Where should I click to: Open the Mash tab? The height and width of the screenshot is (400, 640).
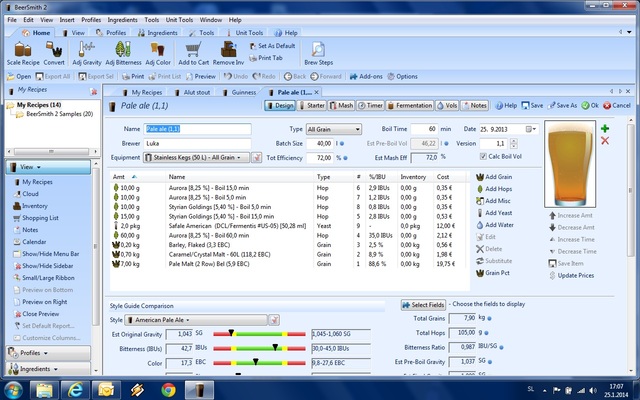point(341,106)
